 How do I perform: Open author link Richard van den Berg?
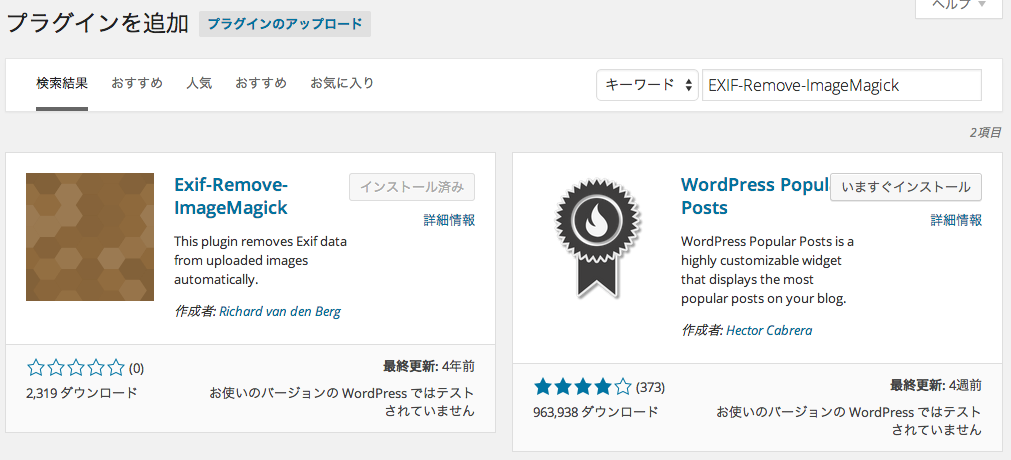(280, 312)
